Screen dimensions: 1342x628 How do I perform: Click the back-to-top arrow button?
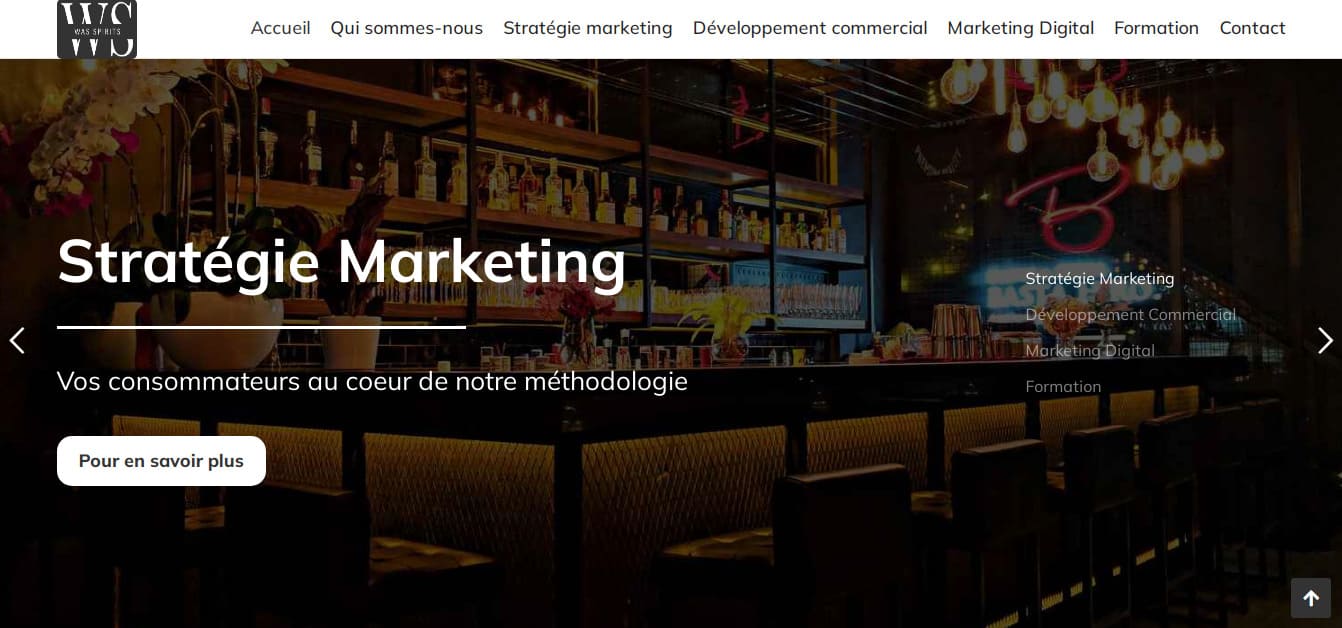click(1311, 598)
